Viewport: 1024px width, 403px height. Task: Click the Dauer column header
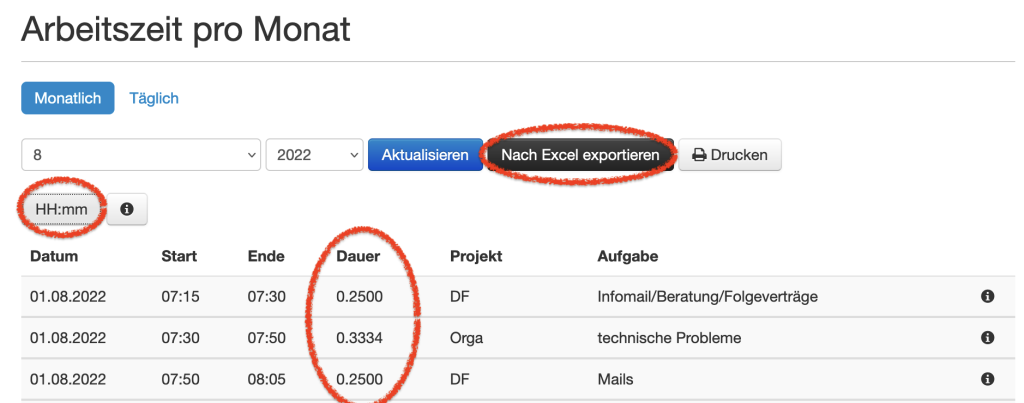point(357,256)
